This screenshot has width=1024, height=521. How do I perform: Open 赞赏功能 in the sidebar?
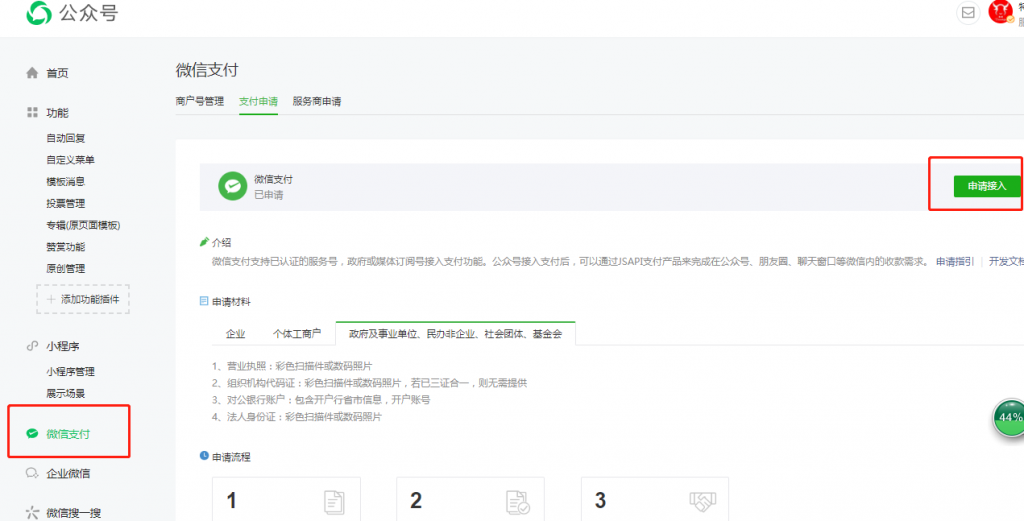coord(65,247)
